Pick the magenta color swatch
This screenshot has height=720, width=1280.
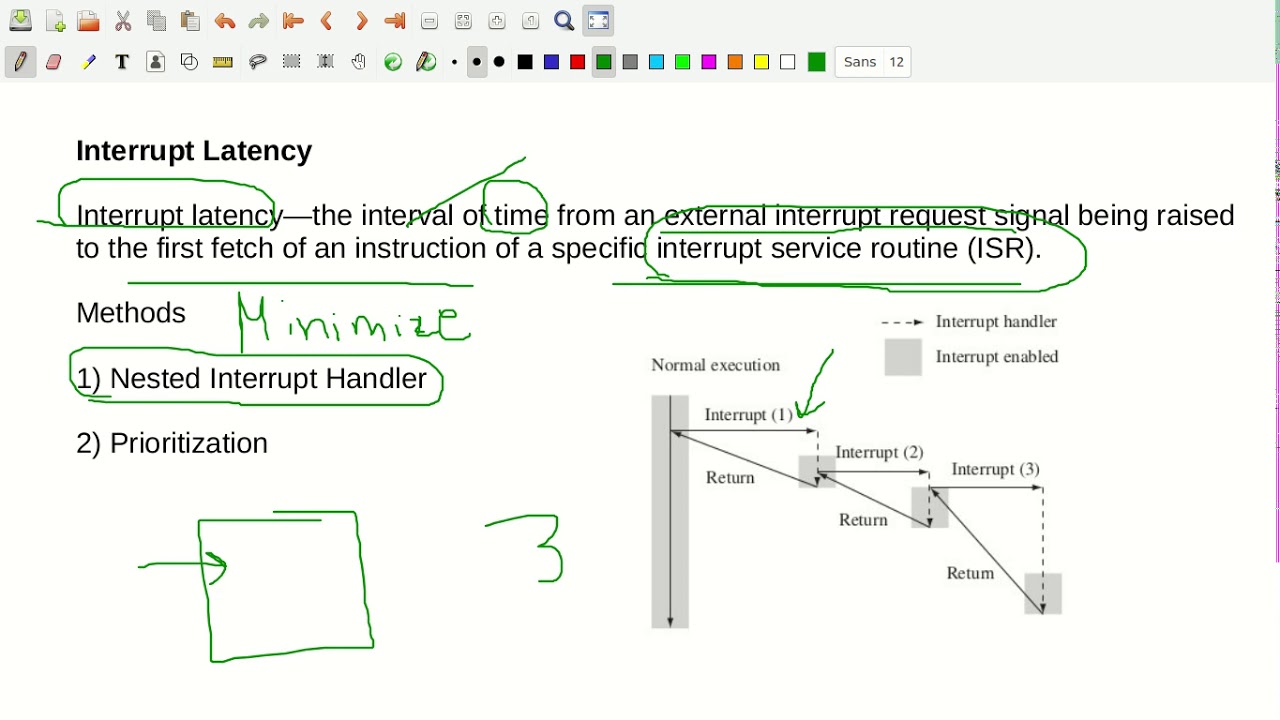[x=709, y=62]
